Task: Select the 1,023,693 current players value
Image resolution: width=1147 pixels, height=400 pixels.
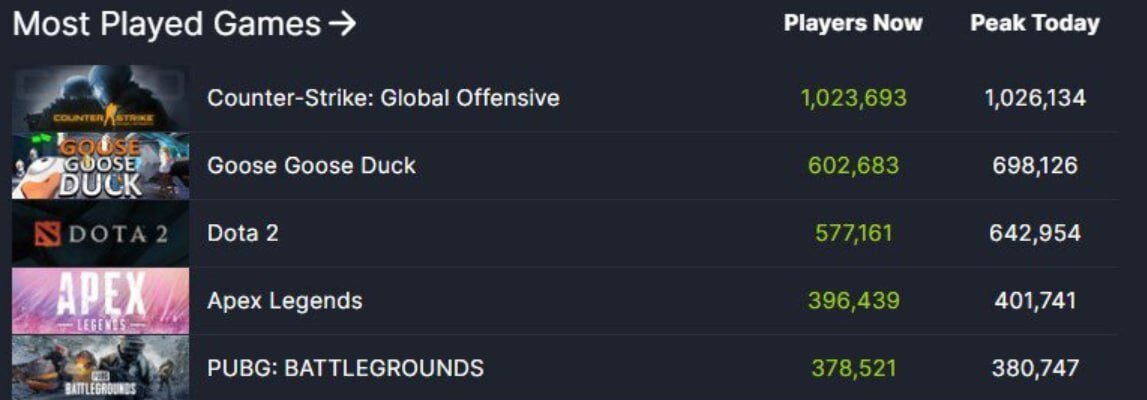Action: point(854,98)
